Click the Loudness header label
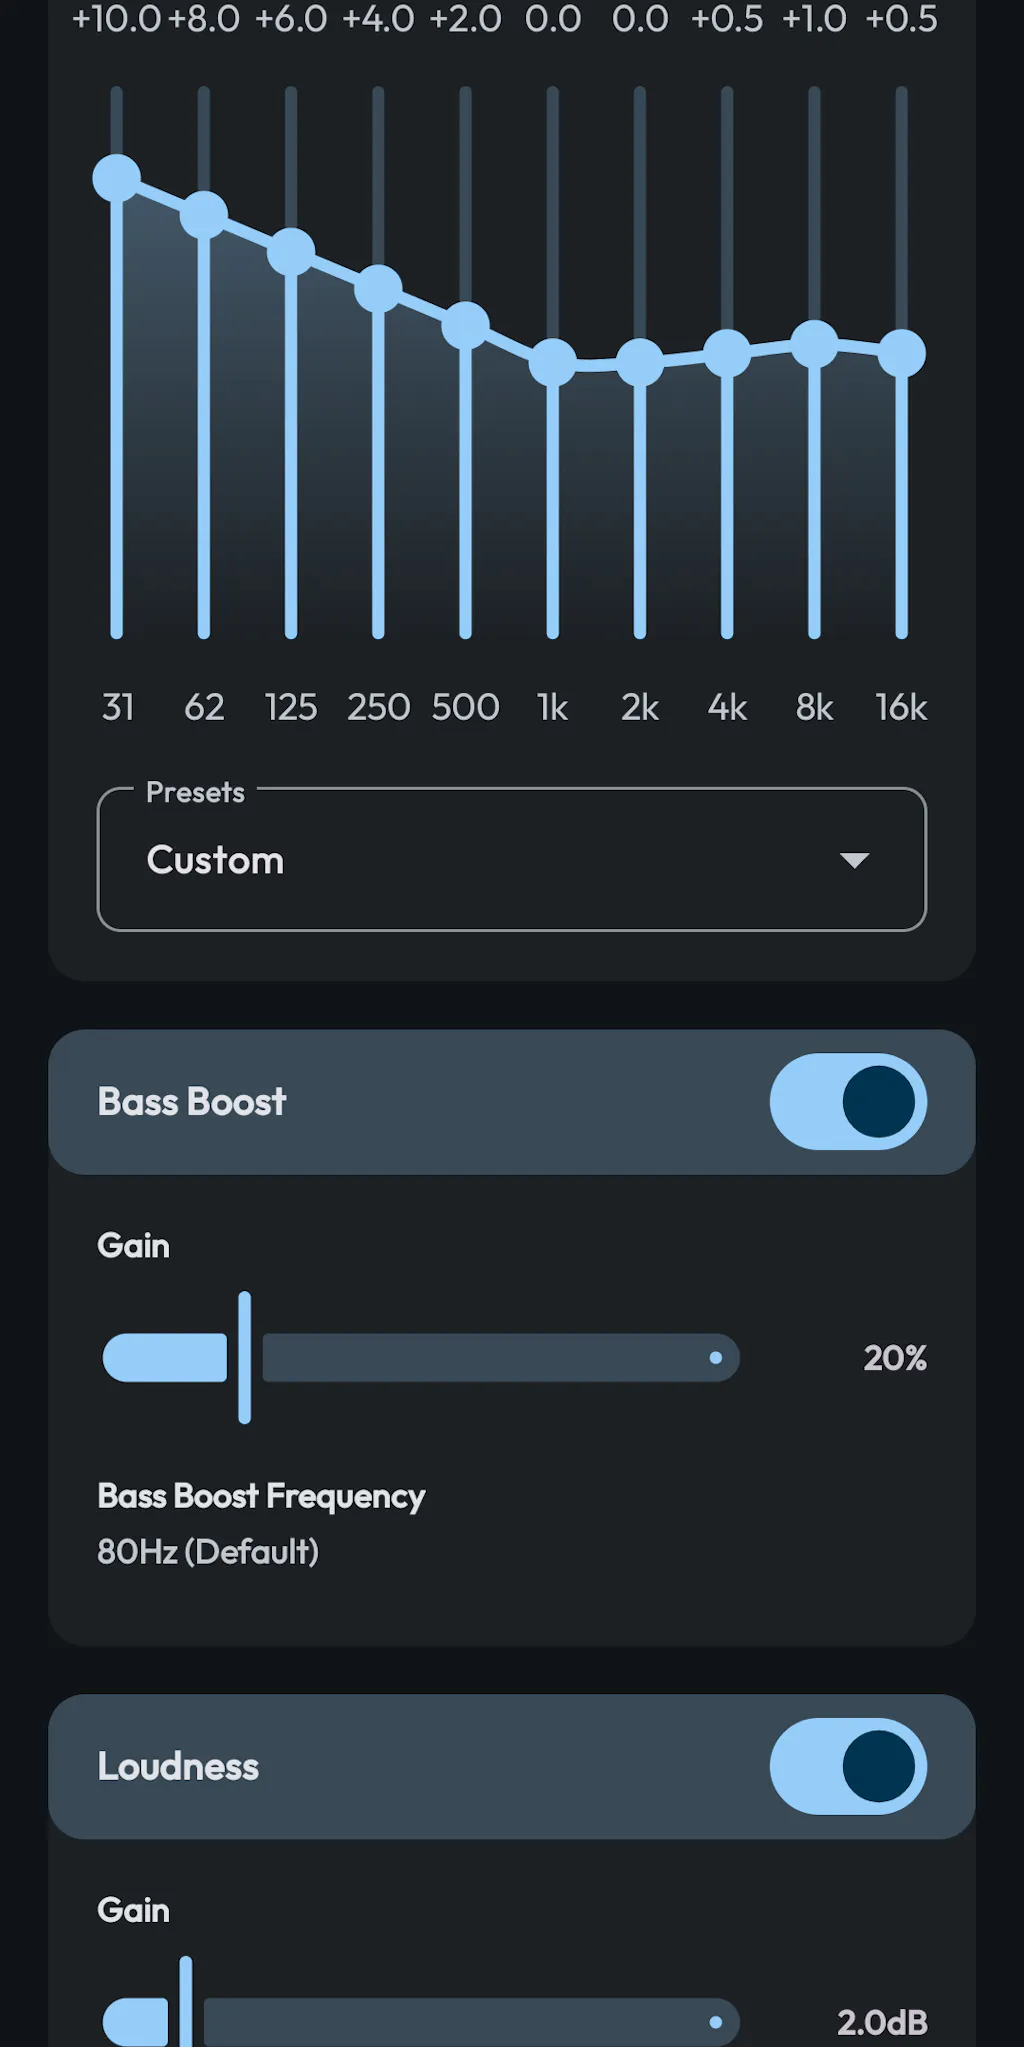The image size is (1024, 2047). (178, 1767)
